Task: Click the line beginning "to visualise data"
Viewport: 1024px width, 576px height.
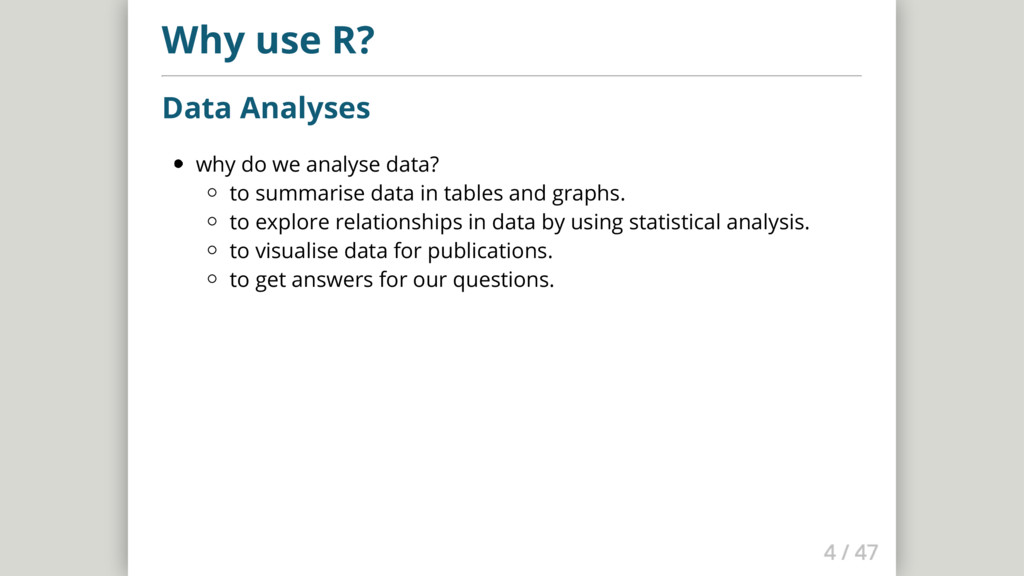Action: click(391, 251)
